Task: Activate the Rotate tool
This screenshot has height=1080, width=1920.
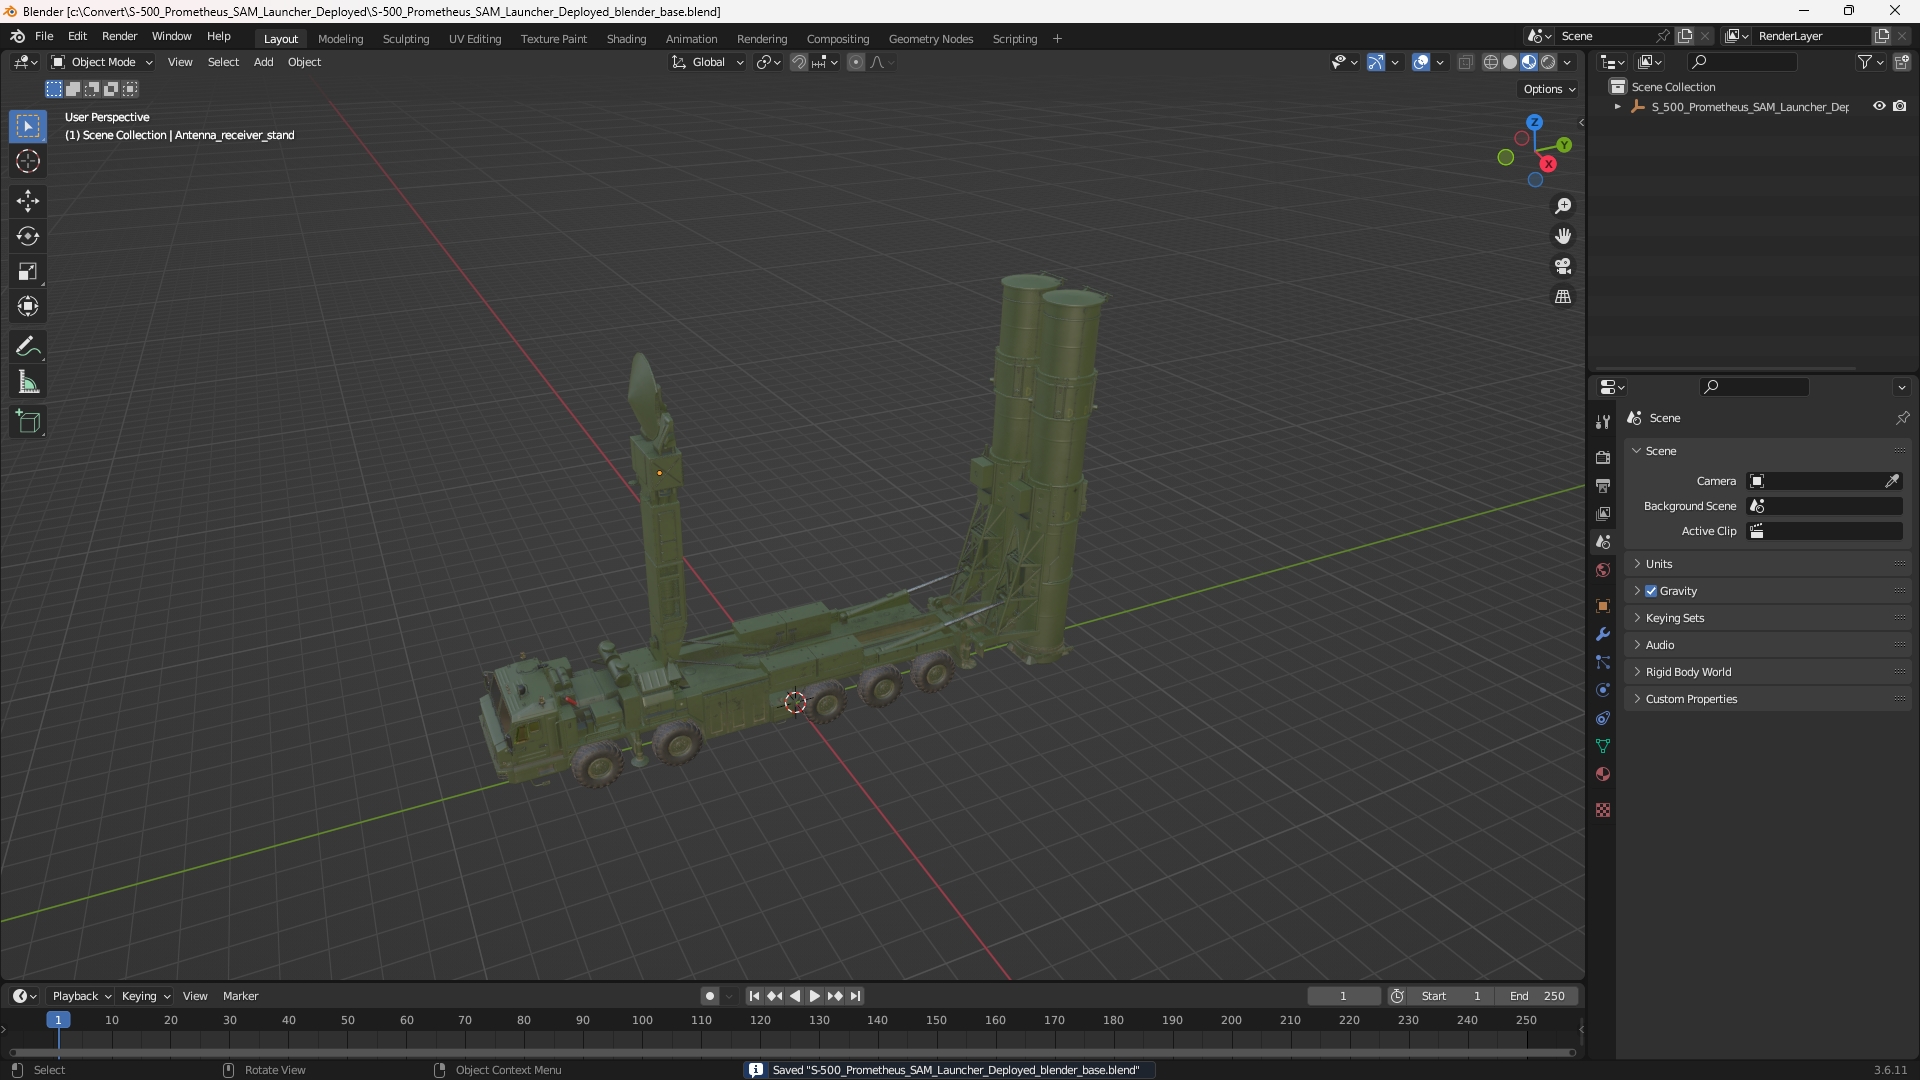Action: pos(28,236)
